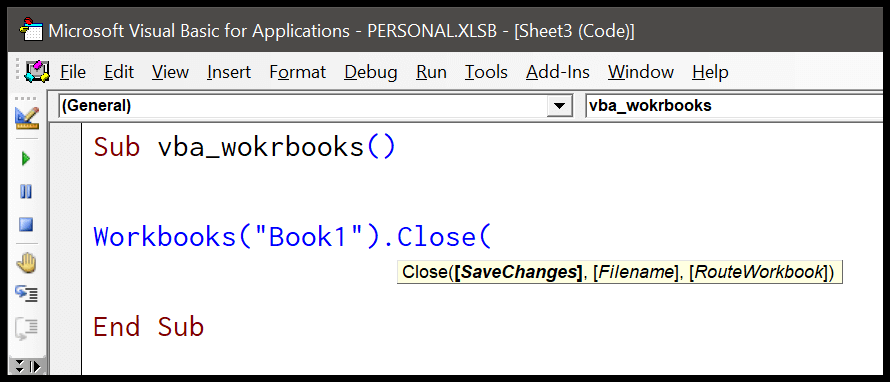Open the Edit menu
The image size is (890, 382).
[119, 72]
